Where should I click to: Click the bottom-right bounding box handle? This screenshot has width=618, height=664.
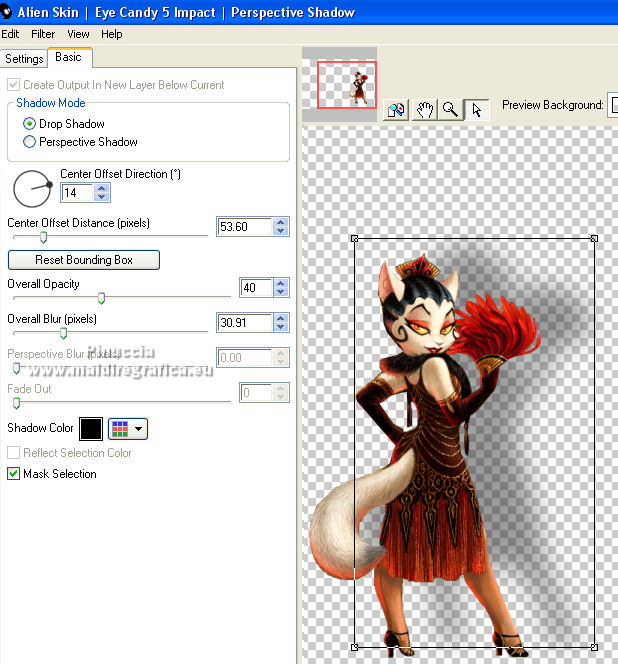[x=594, y=647]
